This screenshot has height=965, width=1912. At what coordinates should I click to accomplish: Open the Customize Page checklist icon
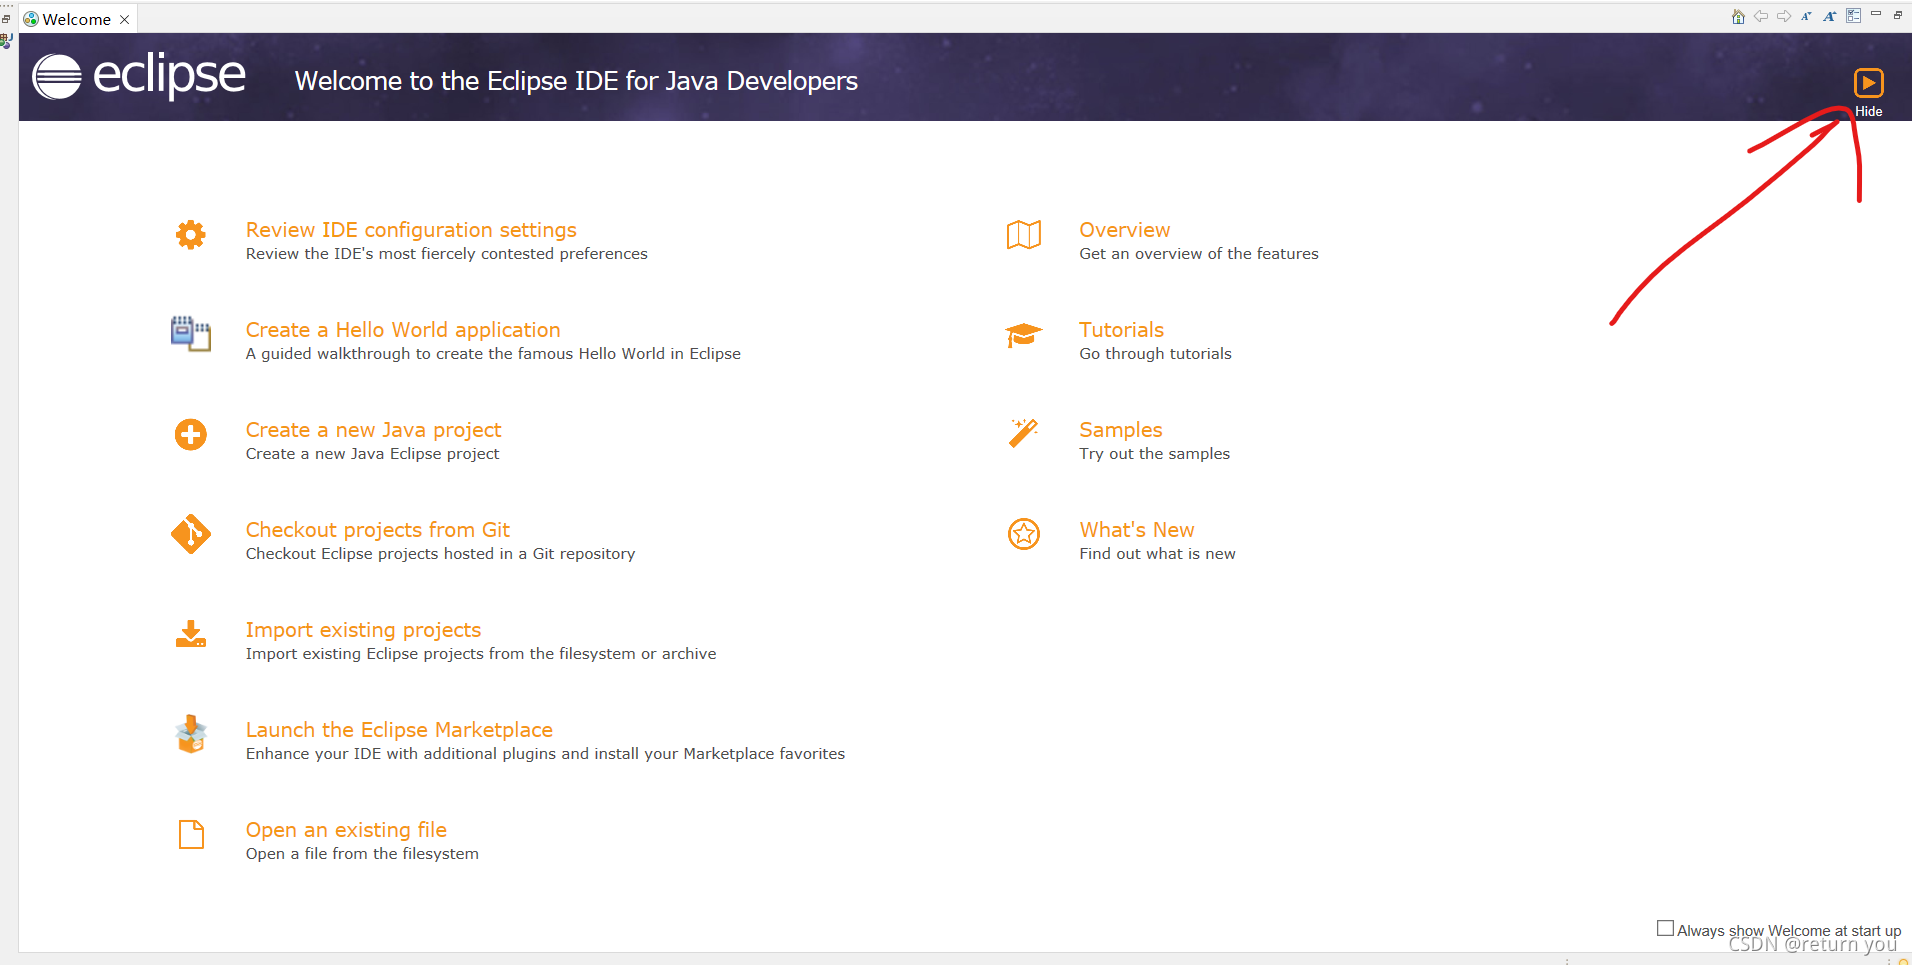click(1853, 15)
